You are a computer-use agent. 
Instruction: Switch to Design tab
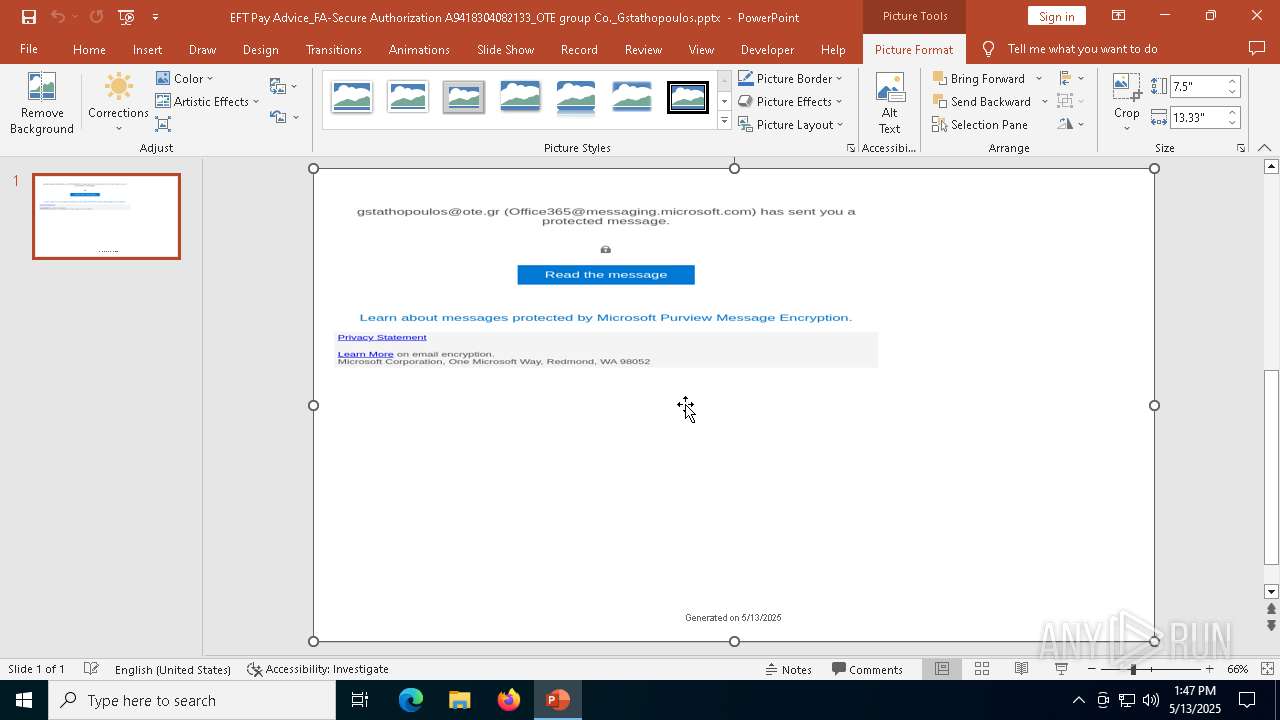[260, 49]
